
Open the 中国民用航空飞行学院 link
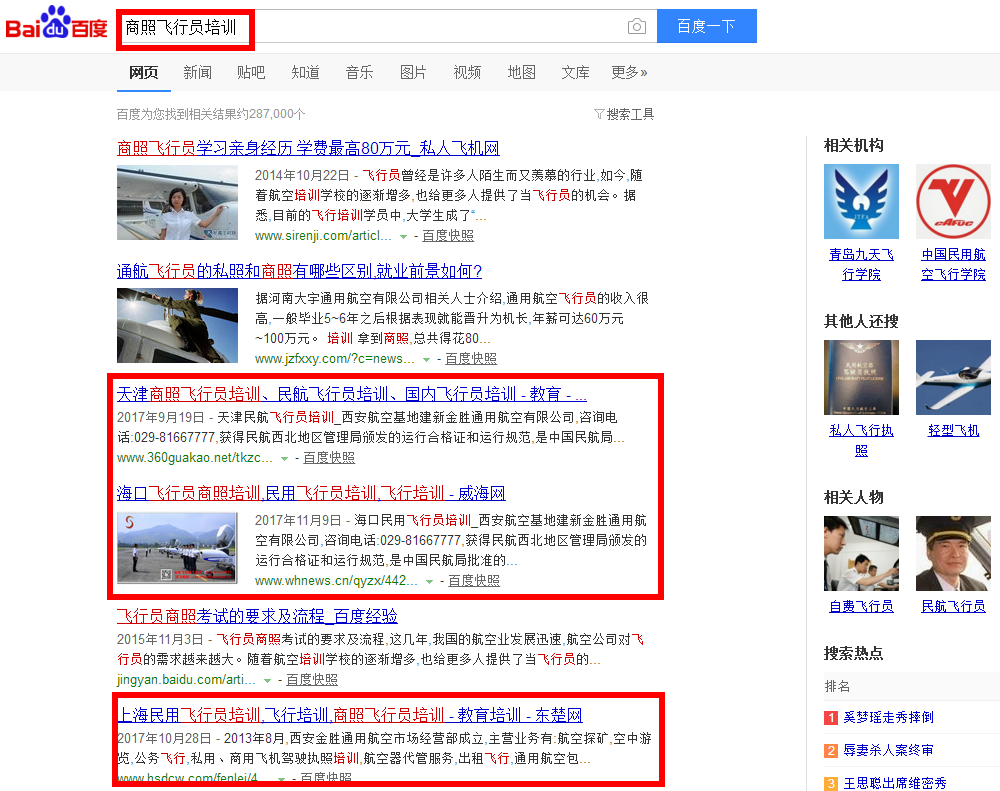pyautogui.click(x=953, y=264)
